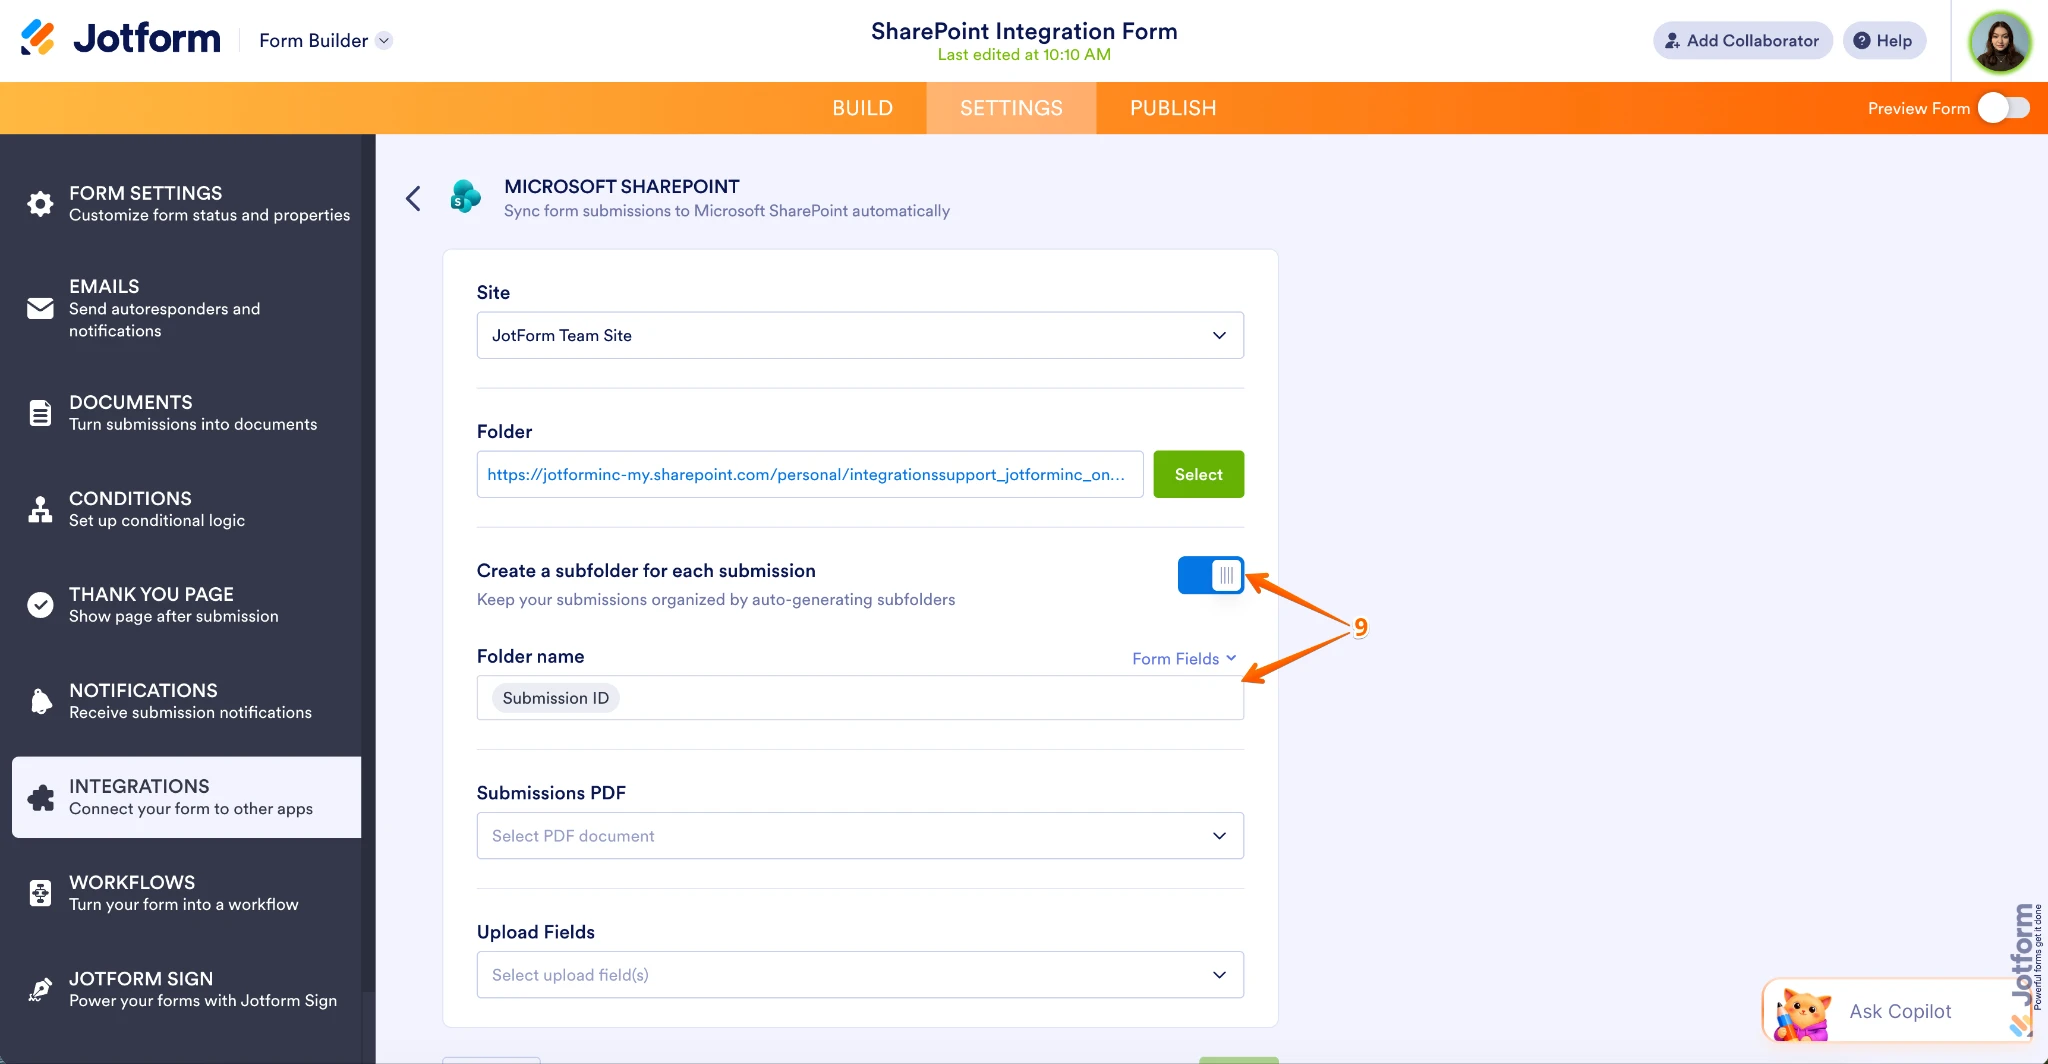2048x1064 pixels.
Task: Open Form Settings in the sidebar
Action: tap(187, 203)
